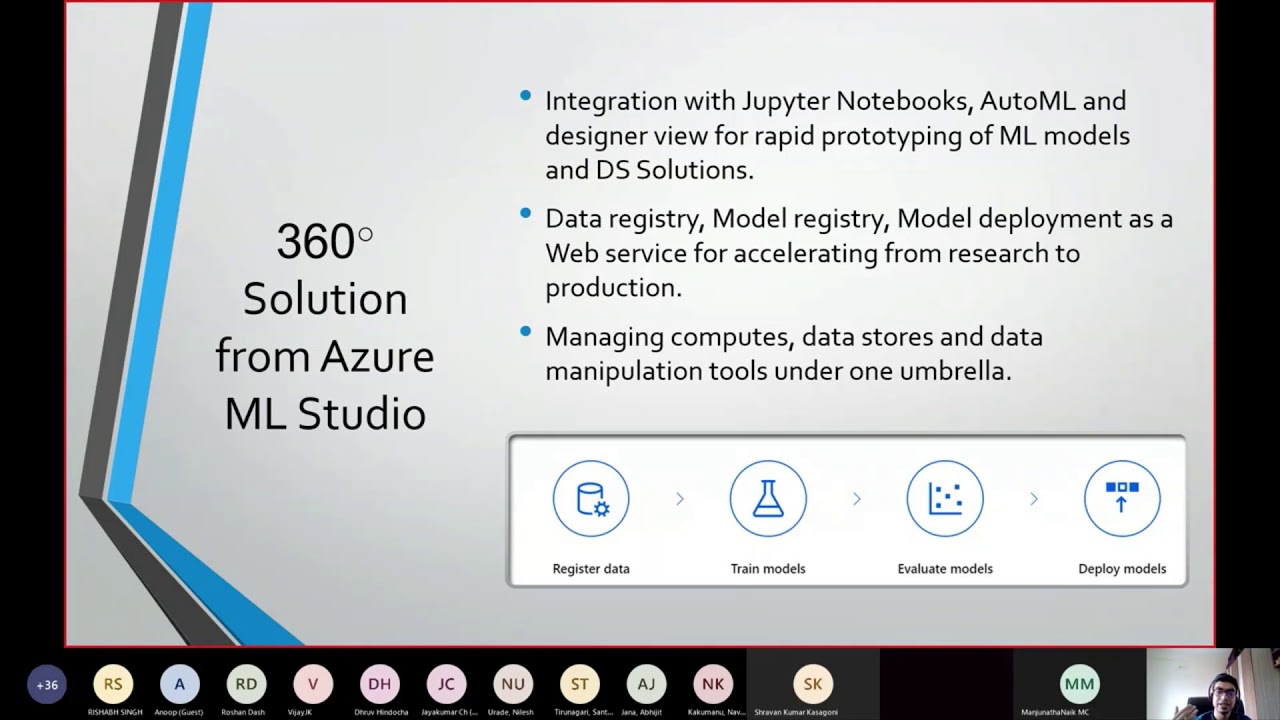Click the bullet about Jupyter Notebooks integration
Viewport: 1280px width, 720px height.
click(x=837, y=135)
